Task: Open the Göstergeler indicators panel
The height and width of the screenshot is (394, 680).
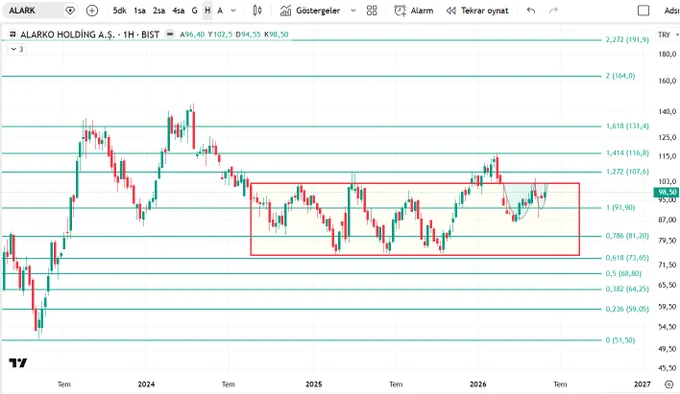Action: coord(310,10)
